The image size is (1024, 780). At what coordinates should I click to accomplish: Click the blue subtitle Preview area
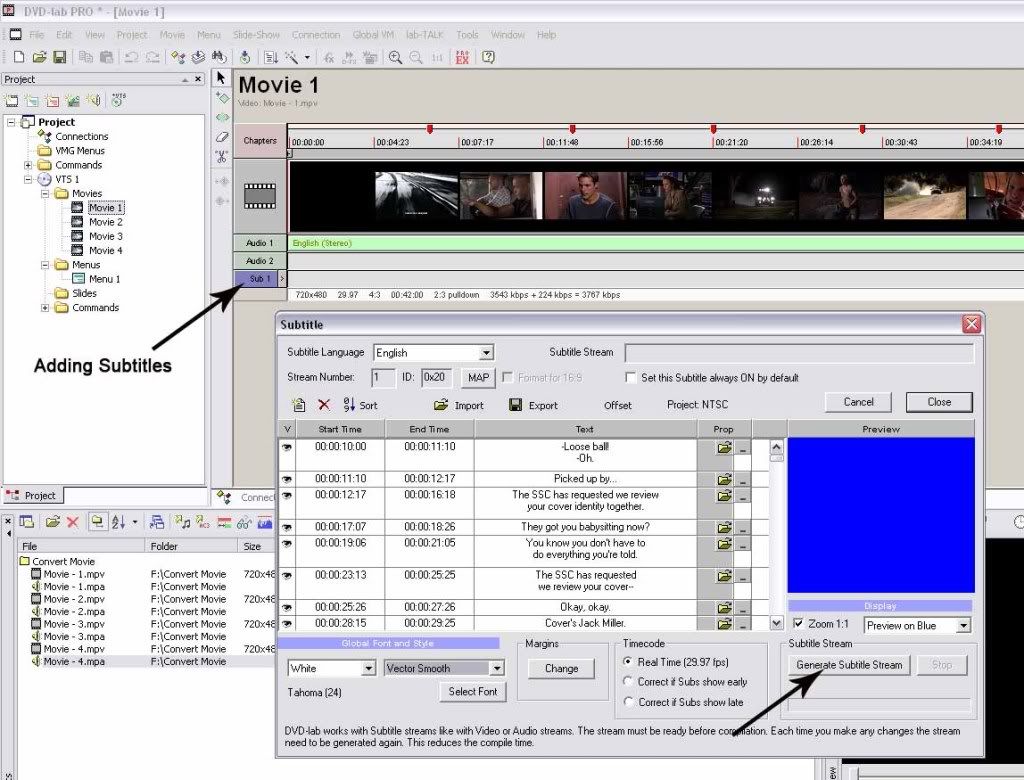[x=881, y=515]
